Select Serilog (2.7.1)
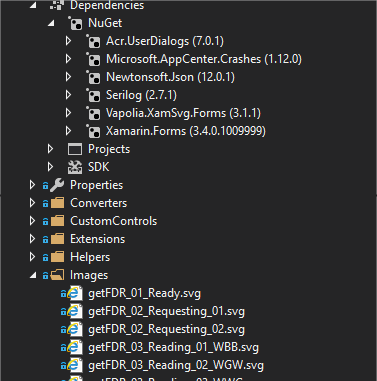This screenshot has height=381, width=377. point(141,95)
